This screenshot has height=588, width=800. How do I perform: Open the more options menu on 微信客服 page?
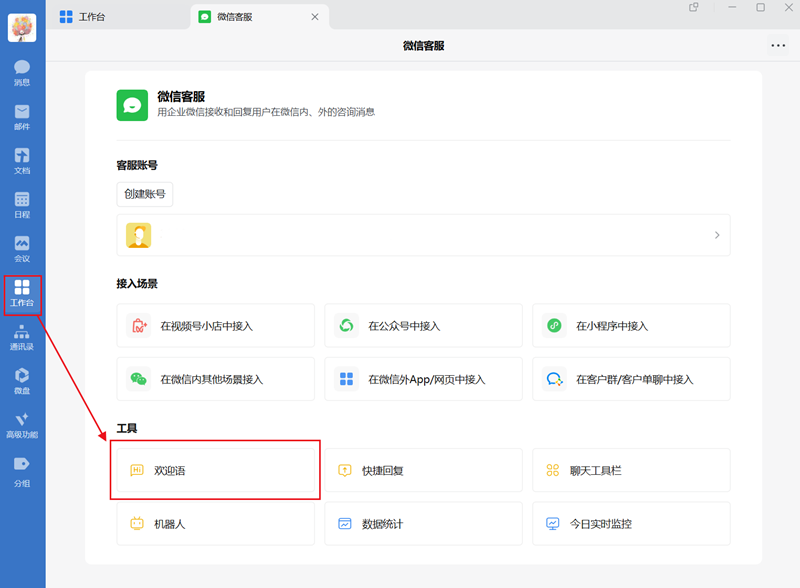tap(777, 45)
